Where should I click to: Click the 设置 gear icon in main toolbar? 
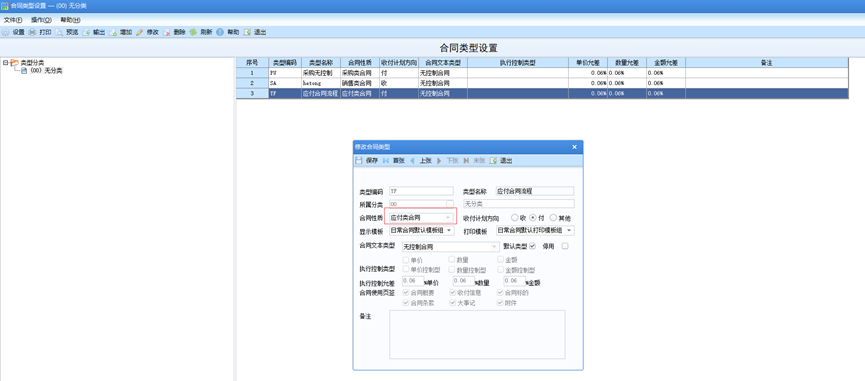[x=6, y=33]
